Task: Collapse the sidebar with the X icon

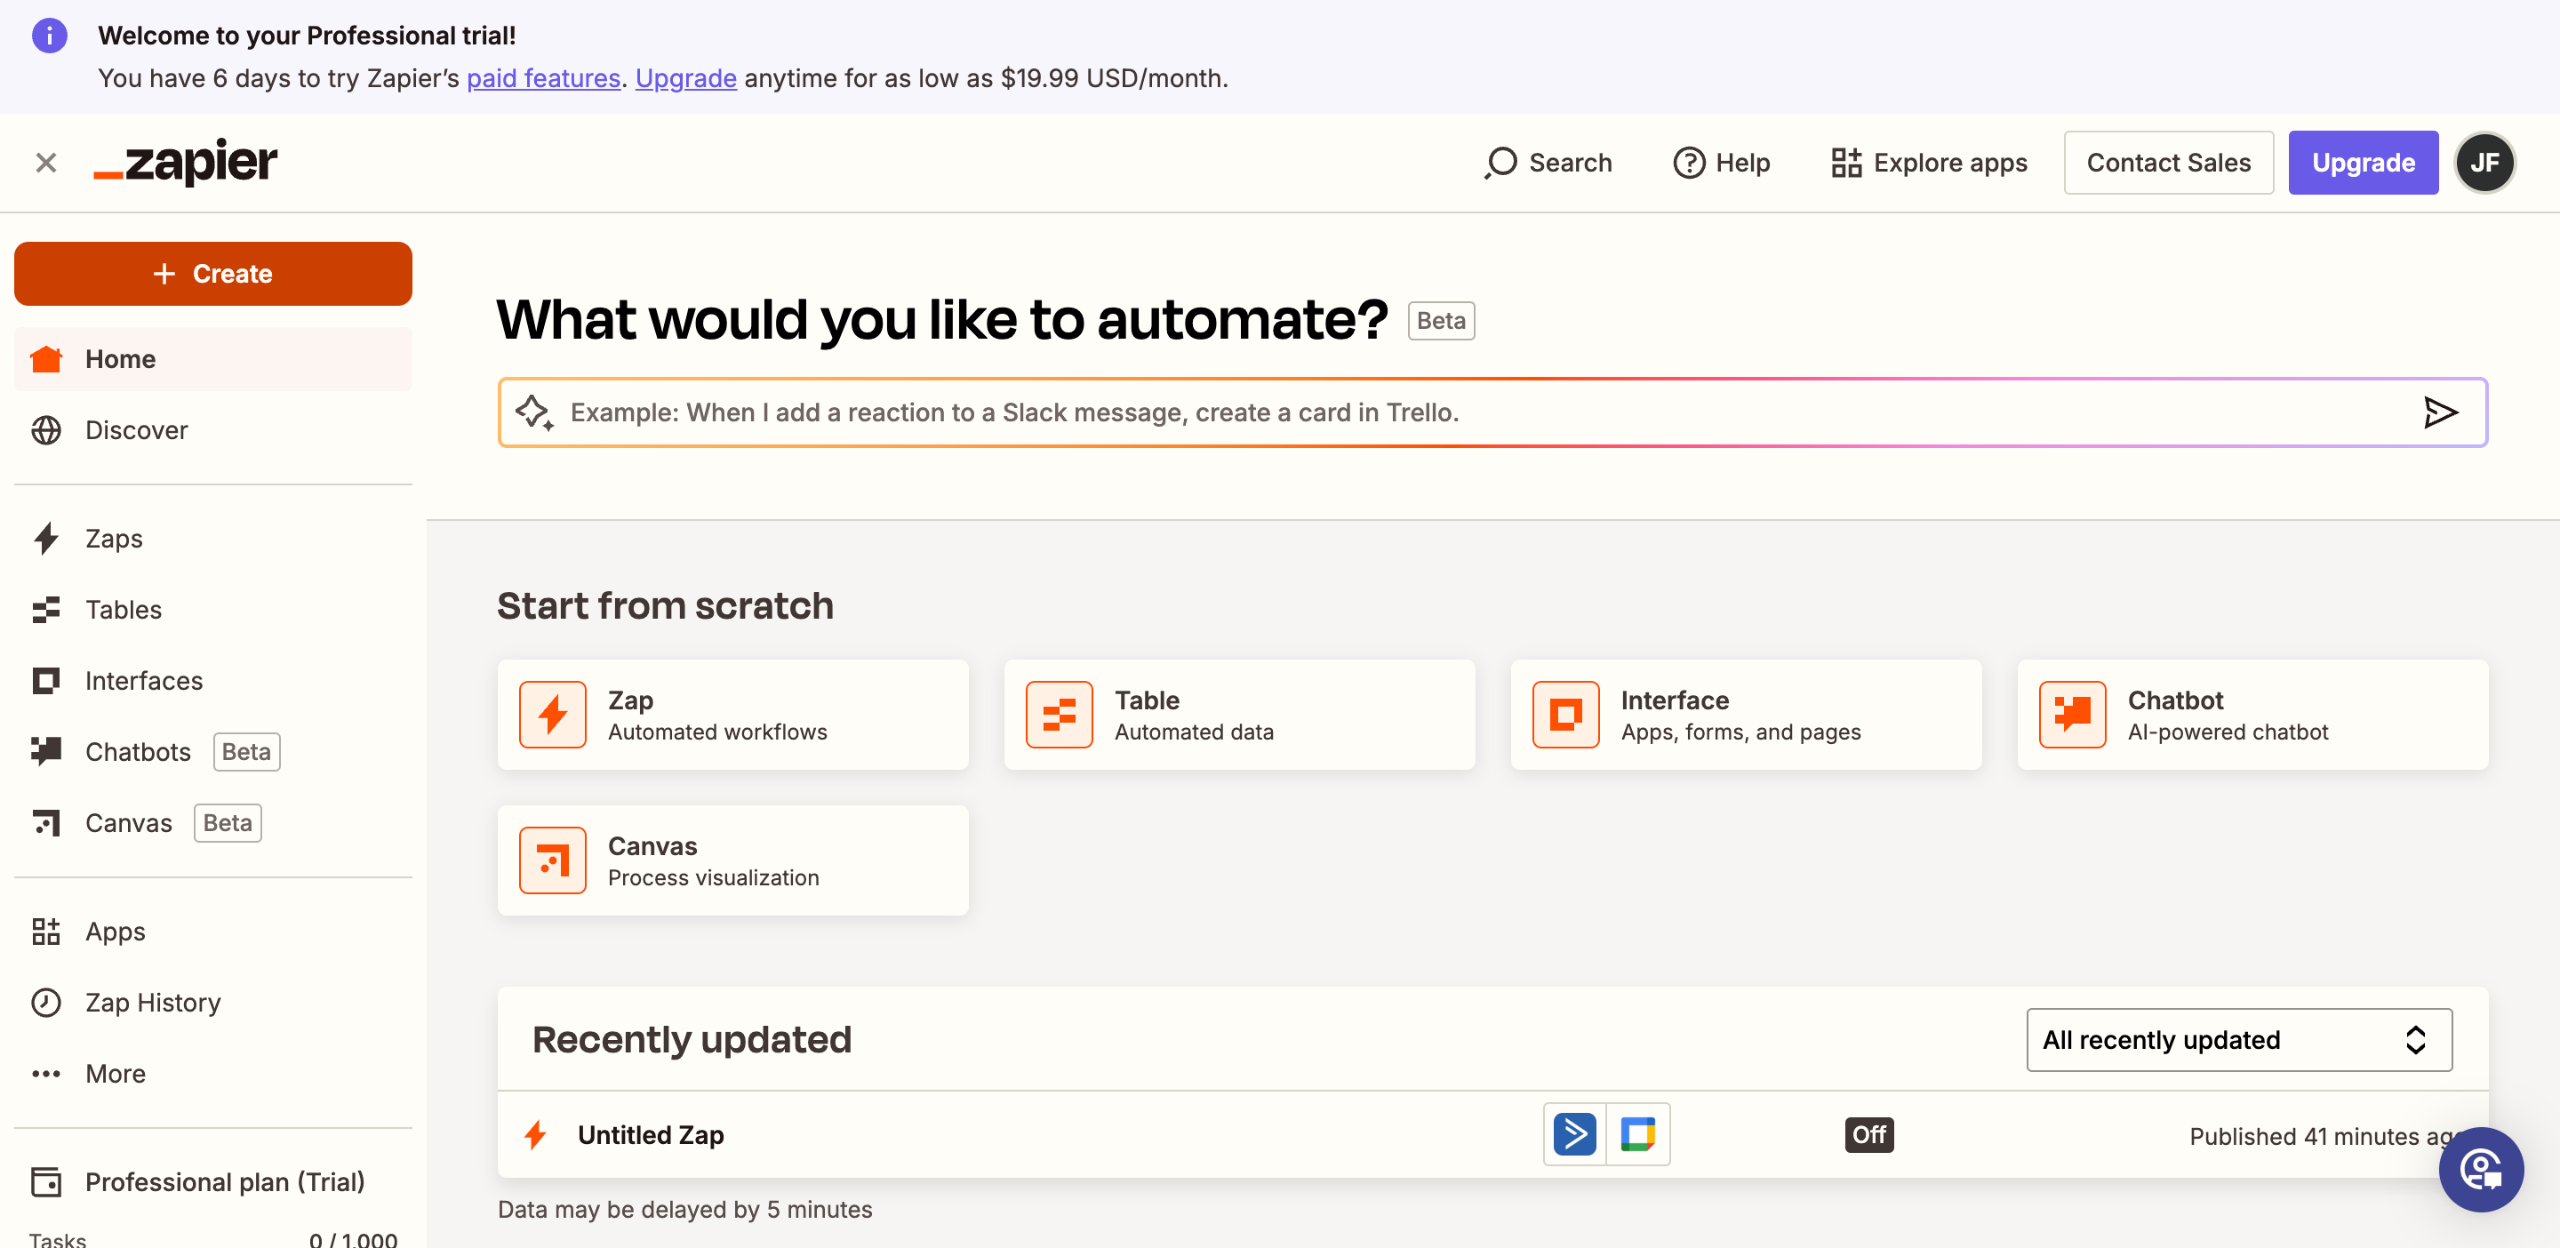Action: click(46, 162)
